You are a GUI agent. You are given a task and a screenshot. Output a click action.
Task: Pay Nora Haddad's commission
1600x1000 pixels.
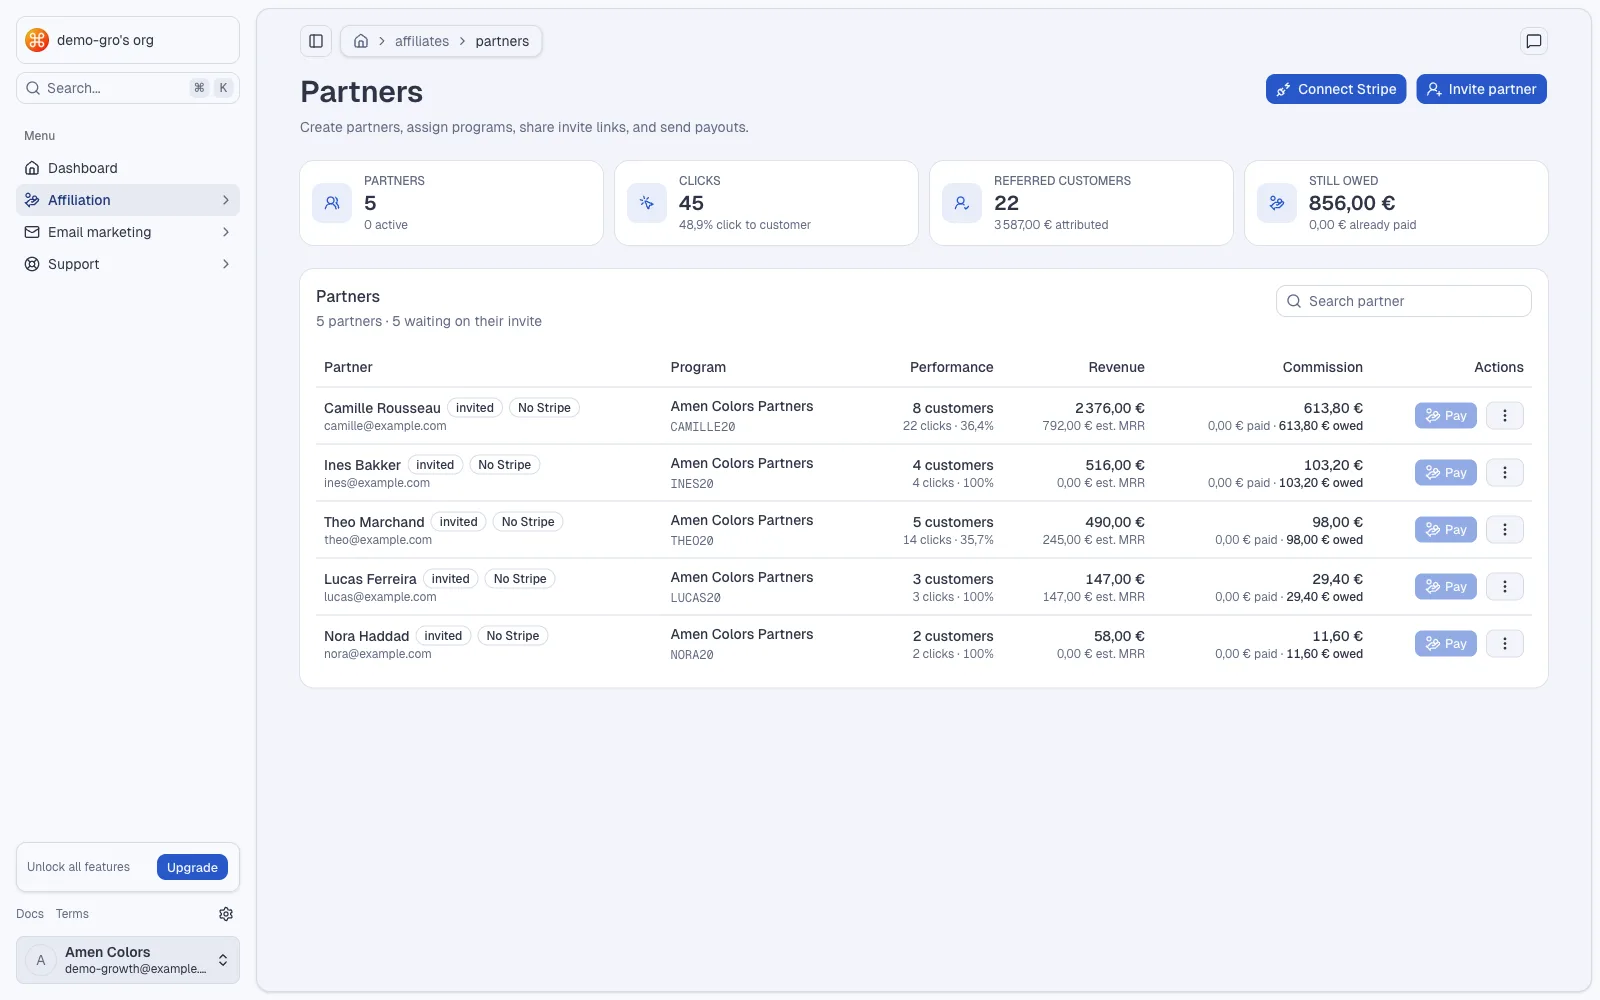click(1446, 644)
